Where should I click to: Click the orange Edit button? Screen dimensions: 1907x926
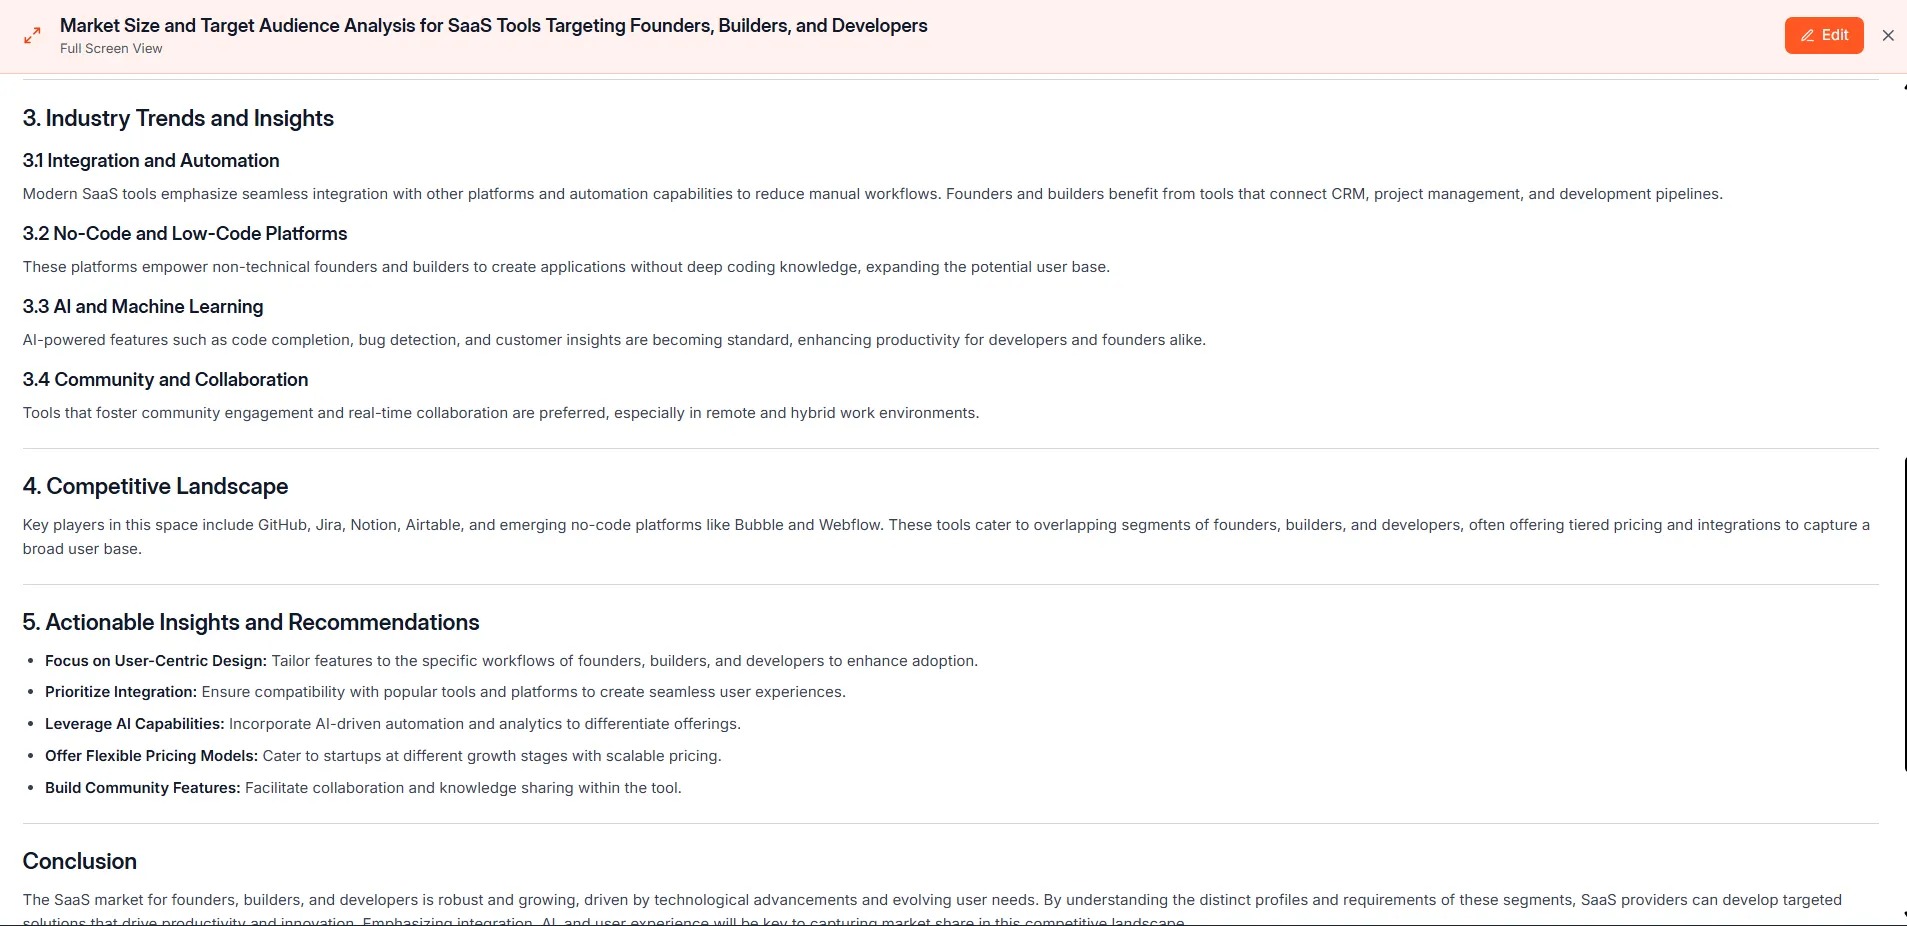pyautogui.click(x=1823, y=35)
